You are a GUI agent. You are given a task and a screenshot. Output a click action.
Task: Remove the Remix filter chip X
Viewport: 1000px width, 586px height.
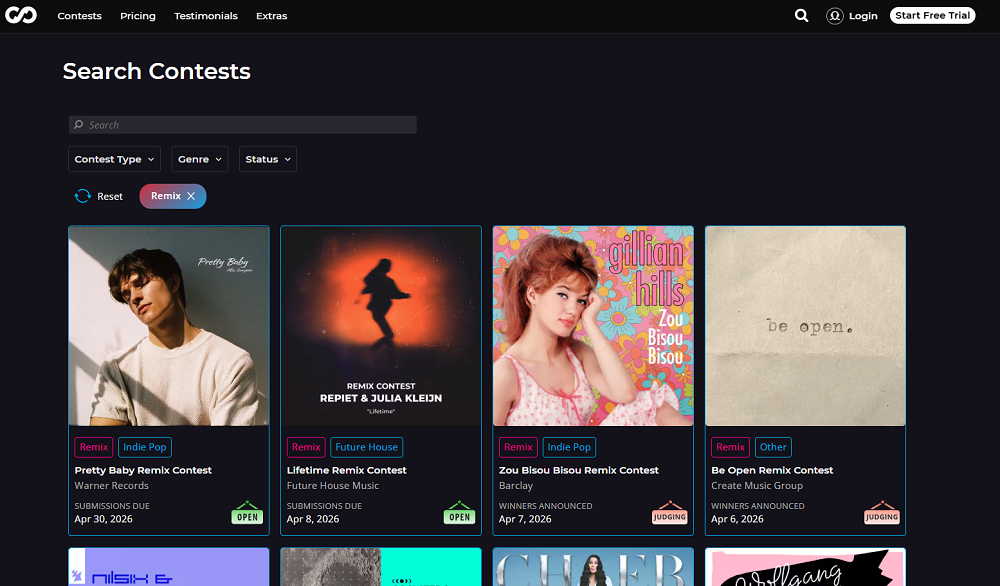191,196
